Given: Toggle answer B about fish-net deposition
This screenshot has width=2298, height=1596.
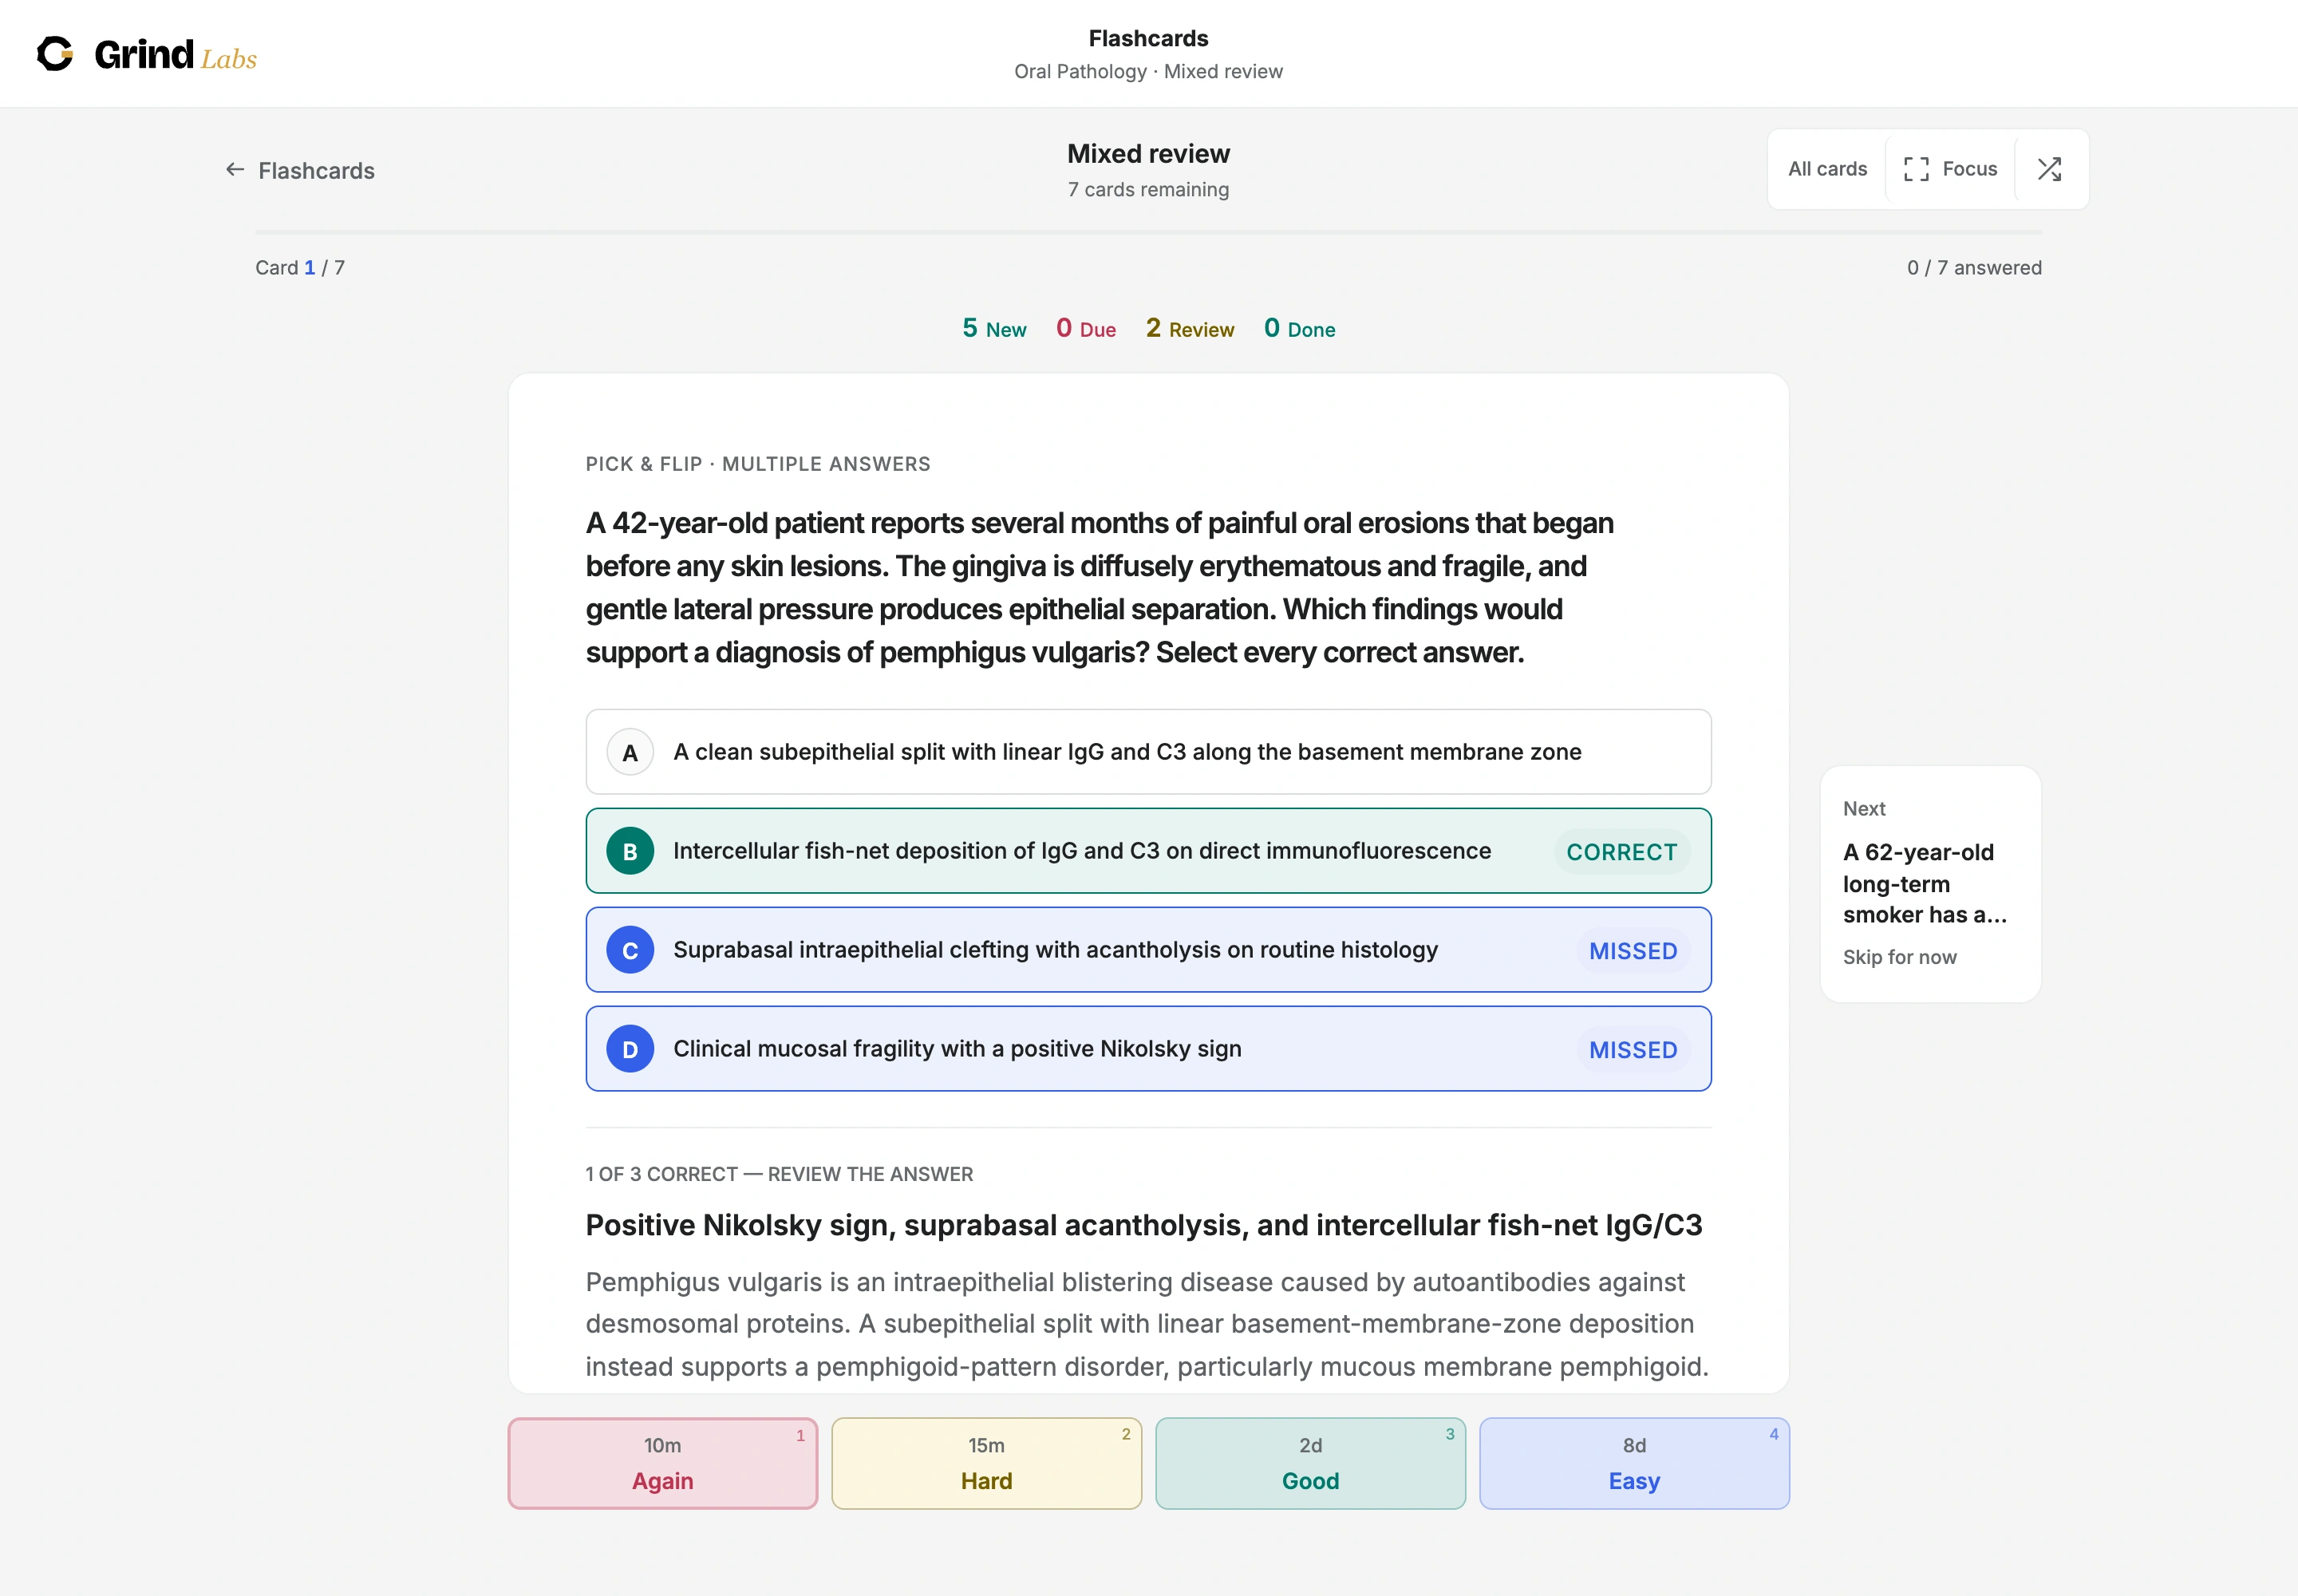Looking at the screenshot, I should coord(1148,851).
